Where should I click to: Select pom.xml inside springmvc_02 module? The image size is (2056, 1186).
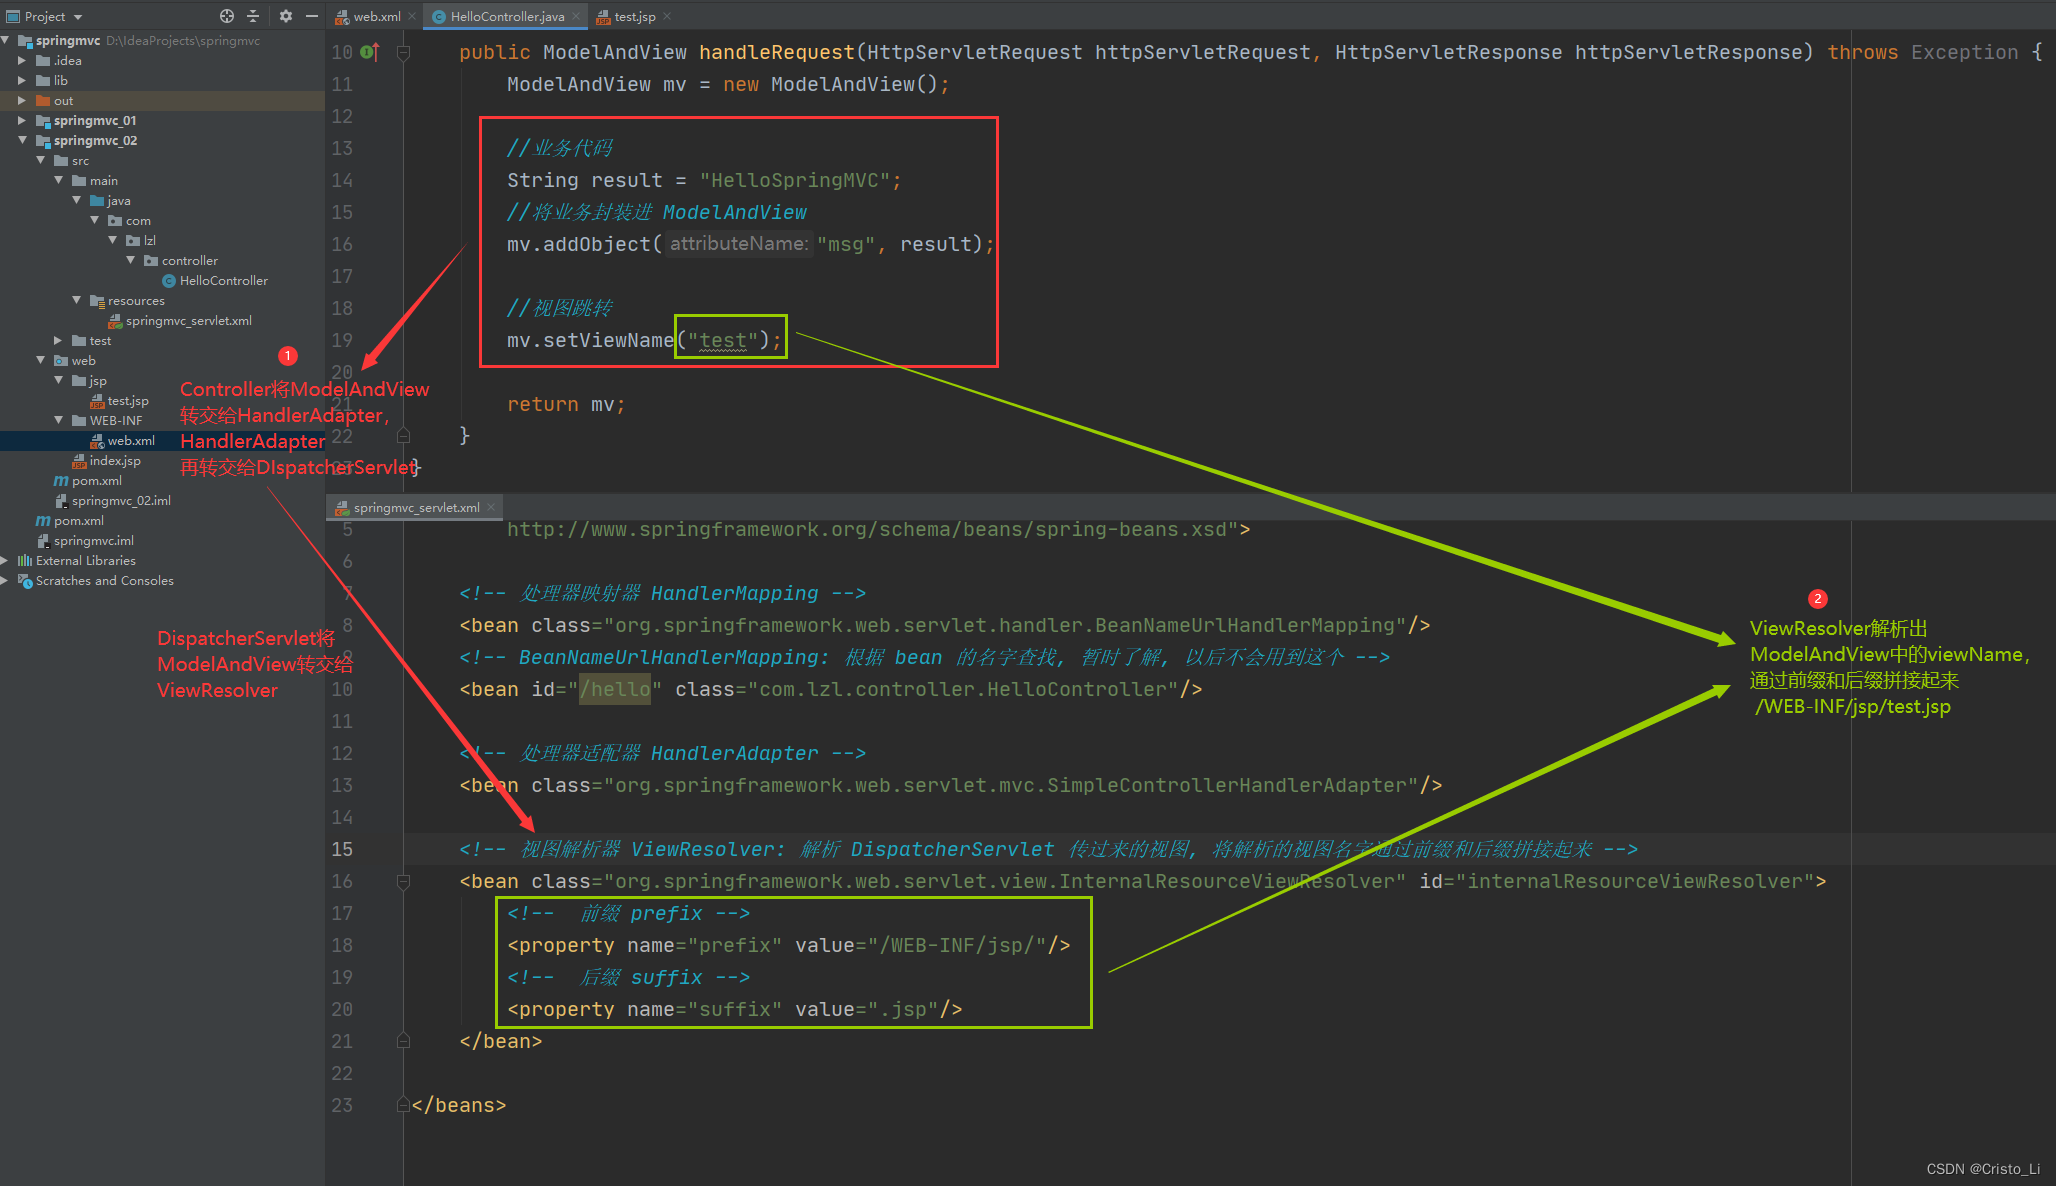(97, 481)
